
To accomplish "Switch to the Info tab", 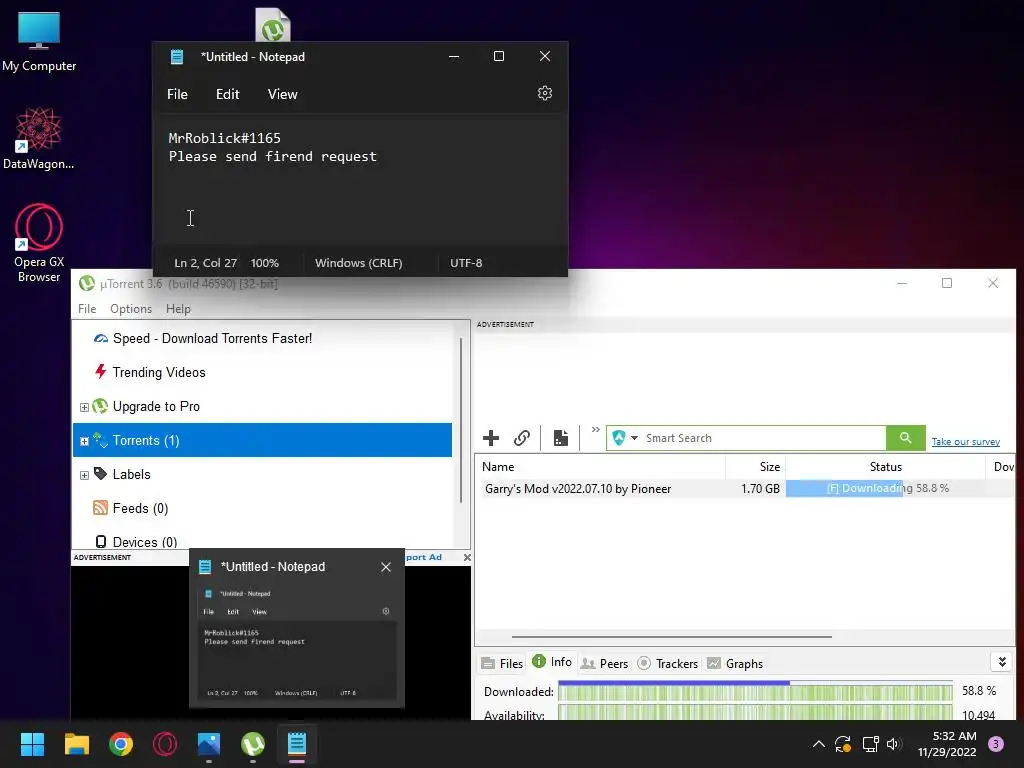I will tap(552, 662).
